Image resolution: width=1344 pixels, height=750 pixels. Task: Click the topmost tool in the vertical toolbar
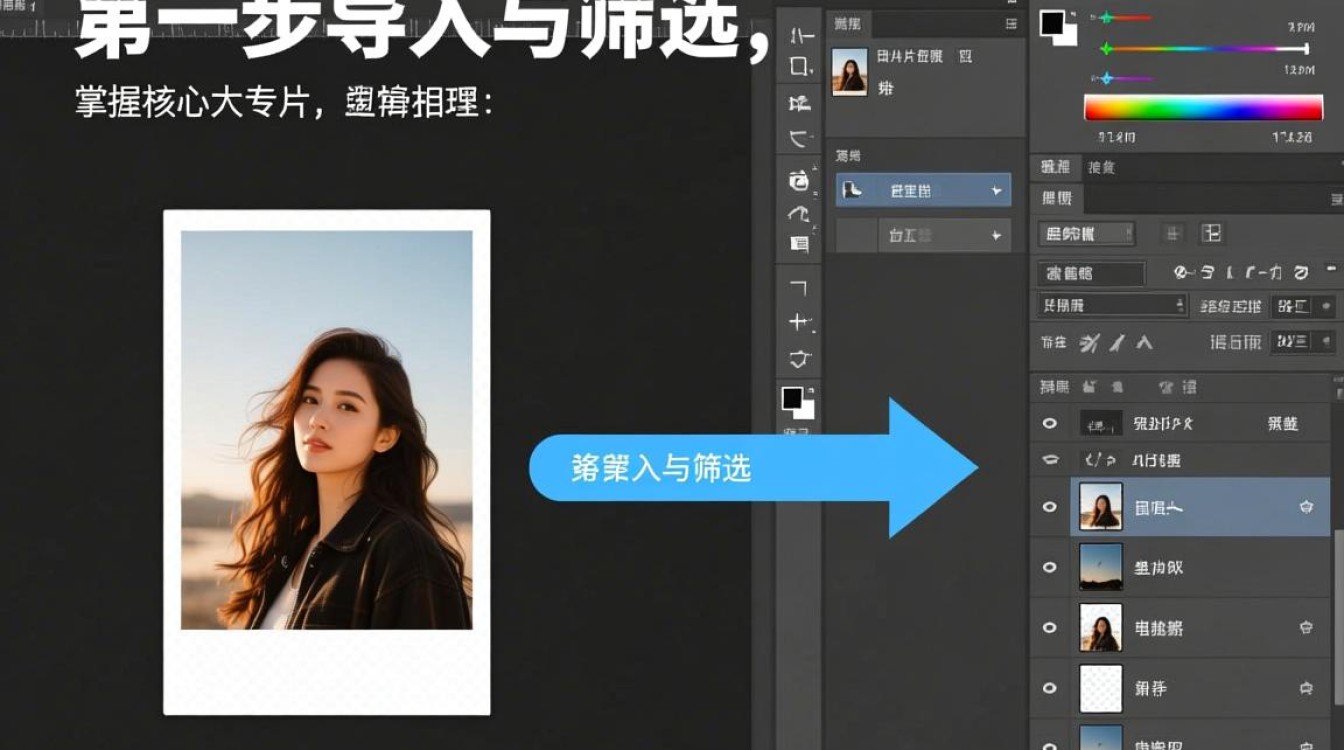pos(800,36)
